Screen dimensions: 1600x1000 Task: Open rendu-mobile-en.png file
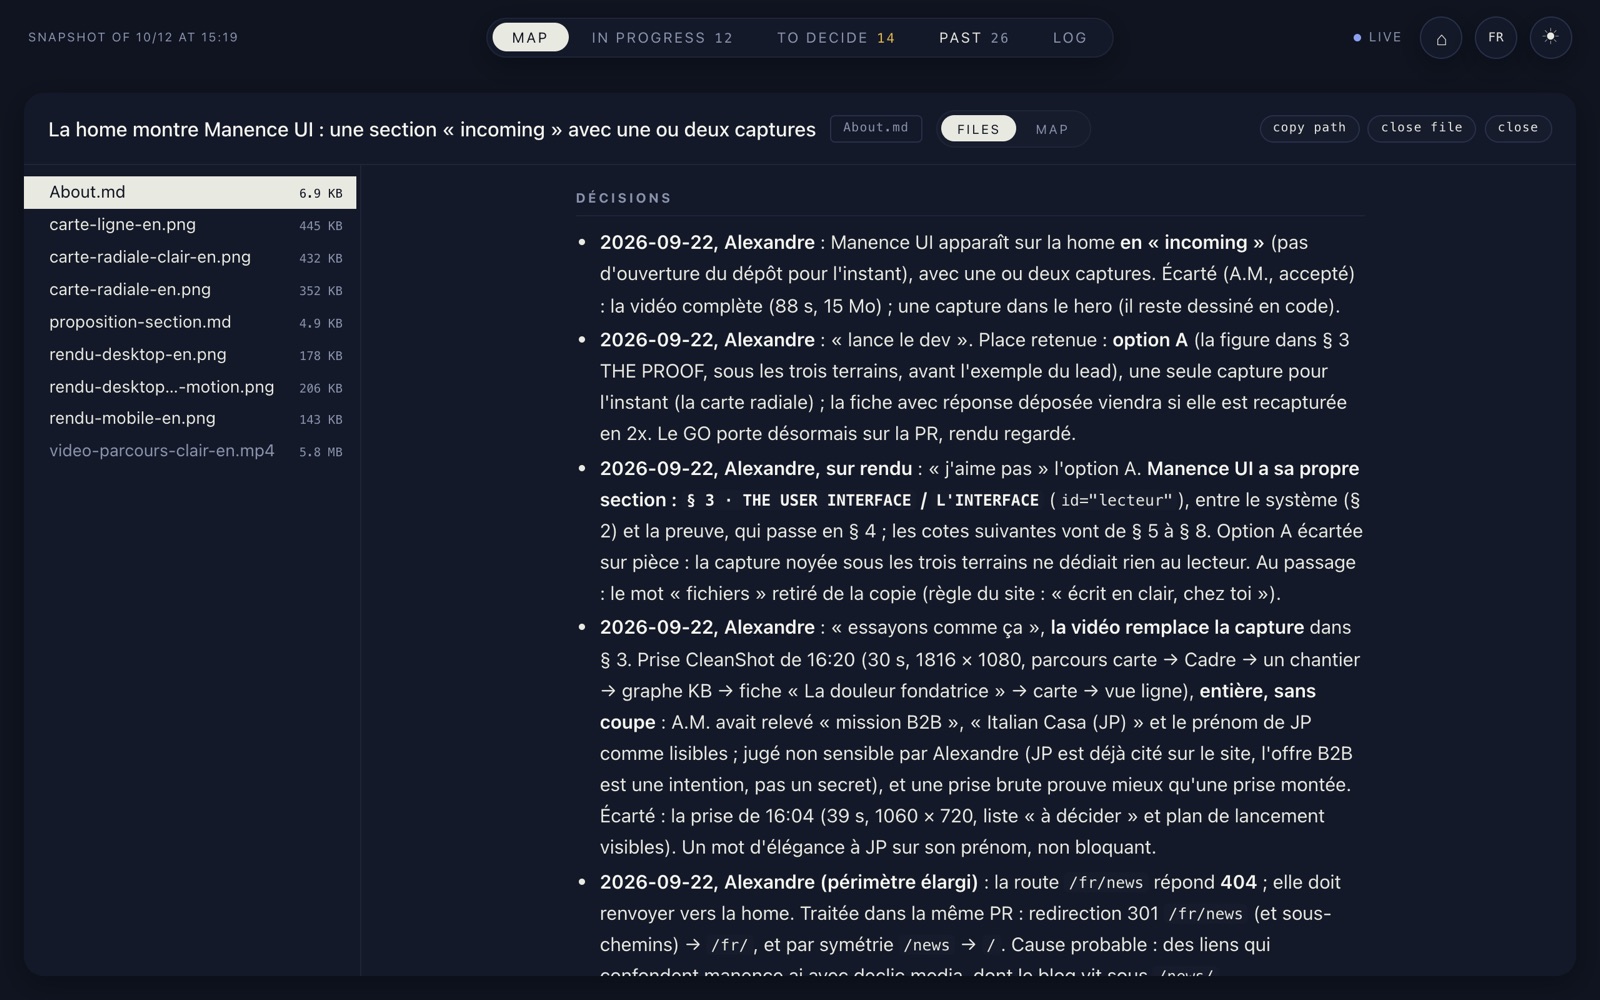pos(190,419)
